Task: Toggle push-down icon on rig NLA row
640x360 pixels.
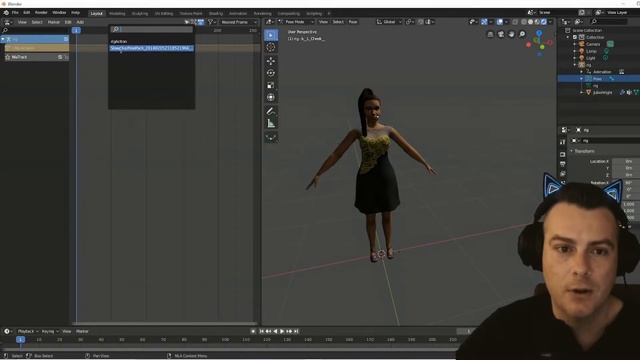Action: coord(66,39)
